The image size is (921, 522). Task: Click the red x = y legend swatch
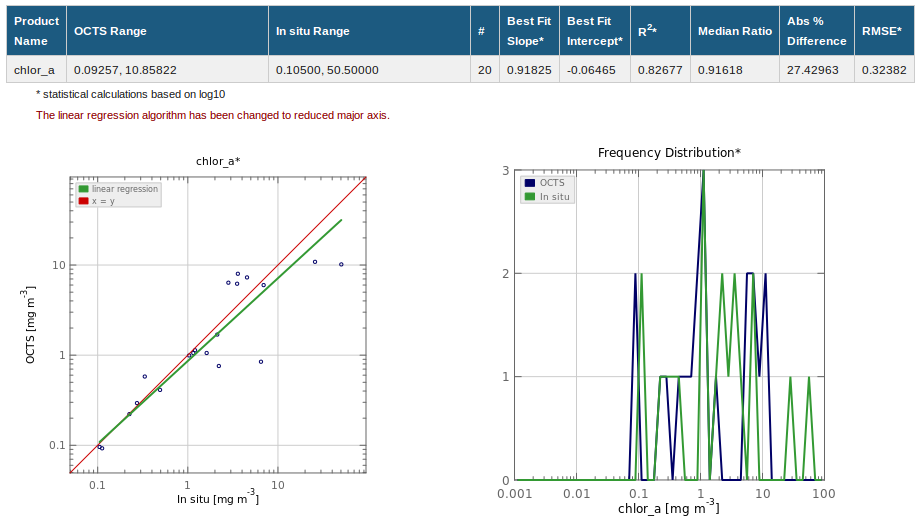[x=84, y=200]
